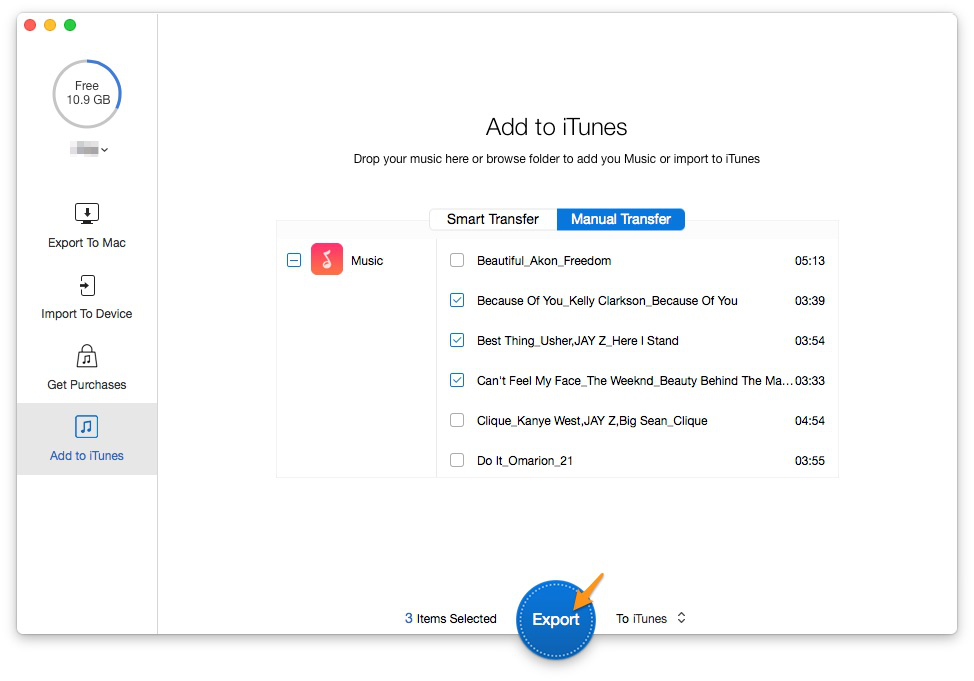Open the device name dropdown chevron
Image resolution: width=974 pixels, height=681 pixels.
coord(104,150)
